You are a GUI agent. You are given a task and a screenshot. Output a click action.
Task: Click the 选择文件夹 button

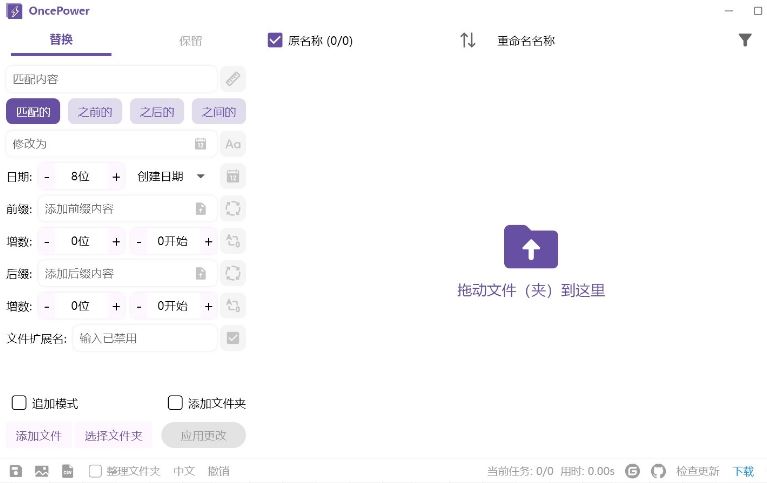point(113,436)
